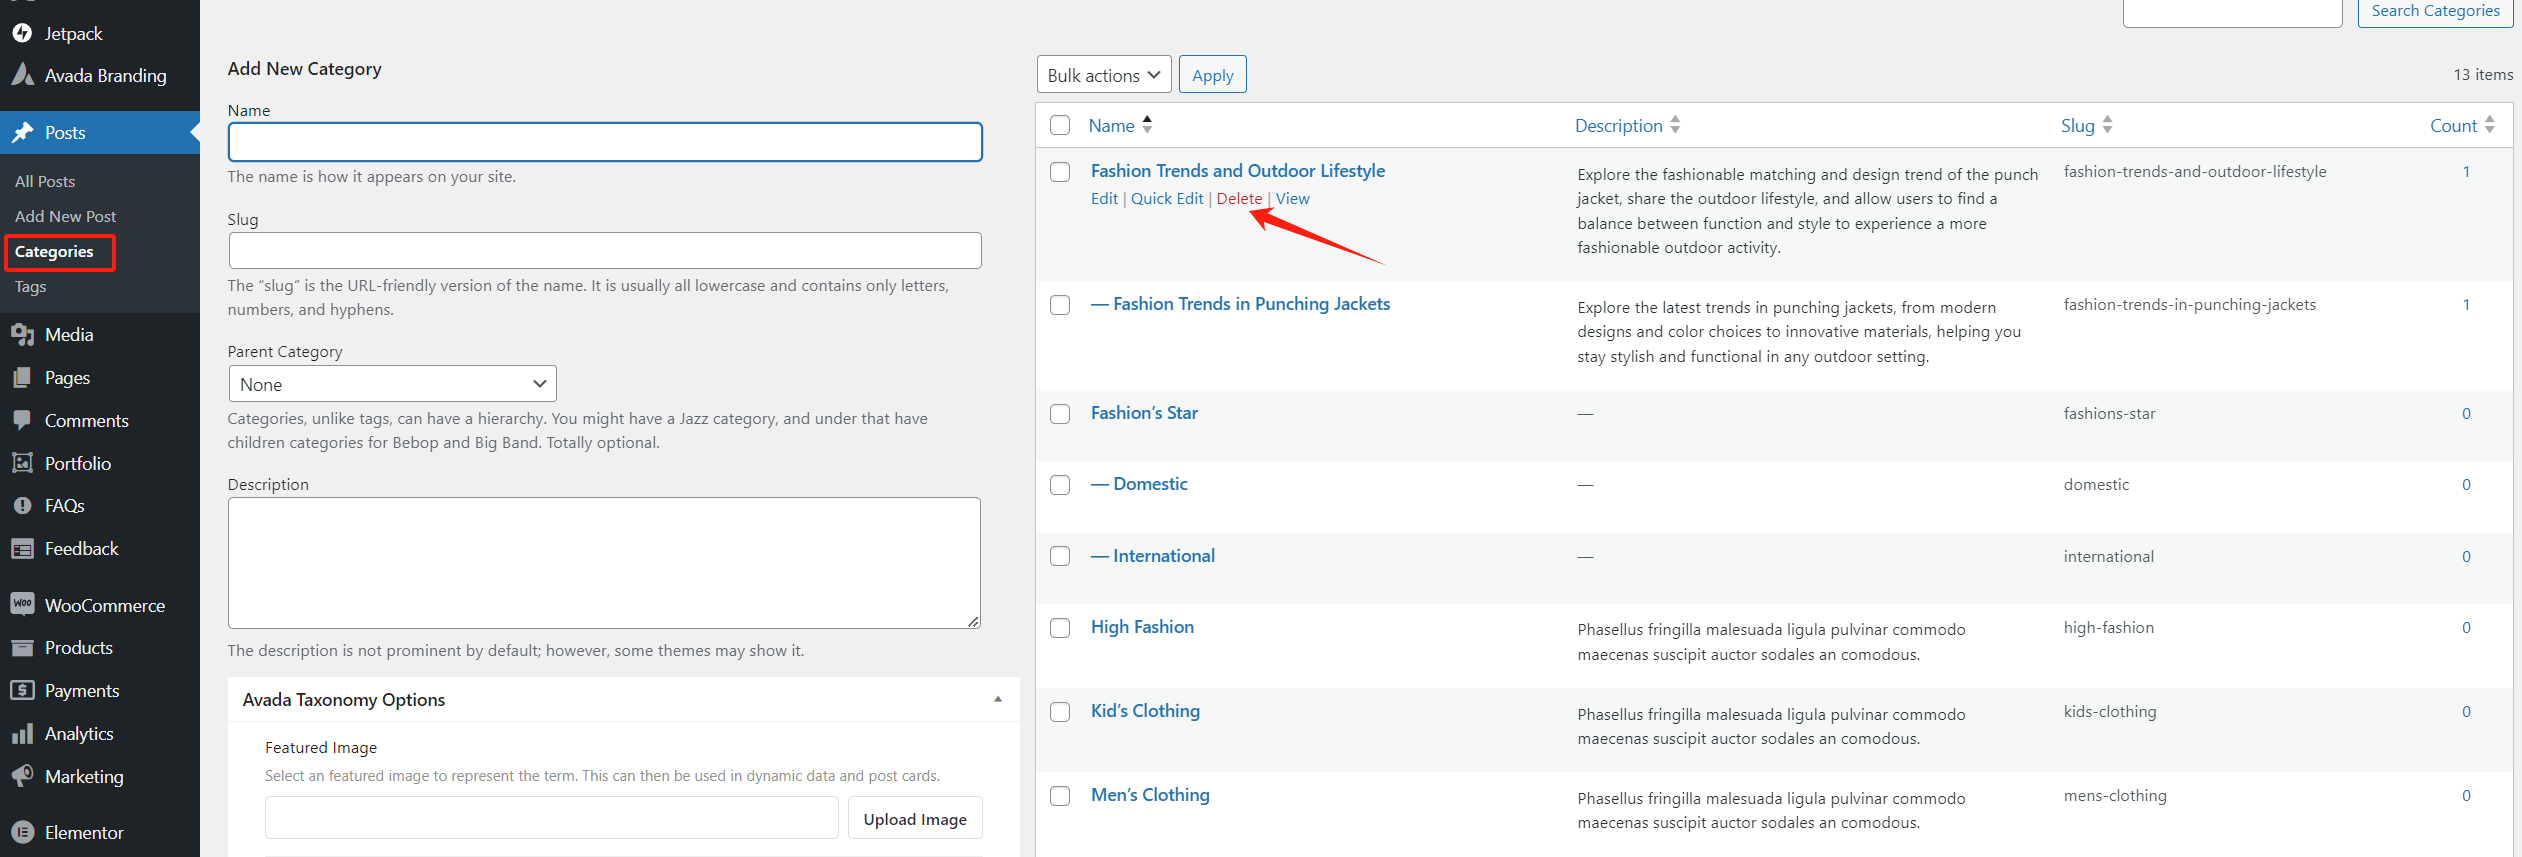Open the Tags submenu item

pos(31,287)
